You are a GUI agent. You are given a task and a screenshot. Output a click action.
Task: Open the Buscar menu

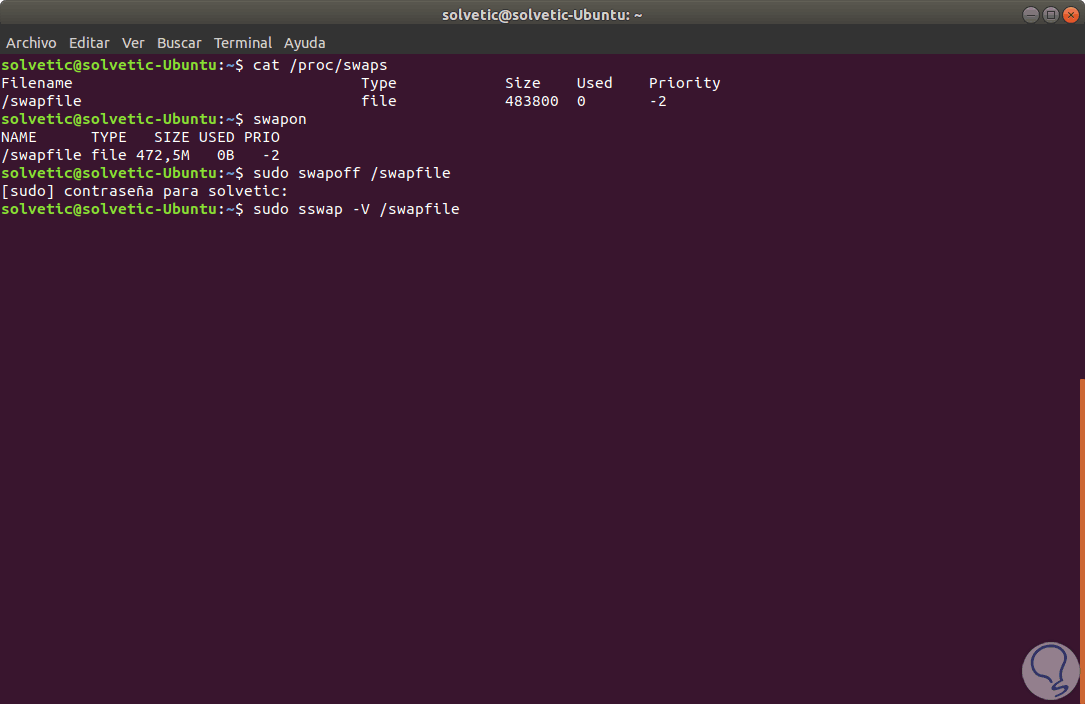tap(179, 43)
